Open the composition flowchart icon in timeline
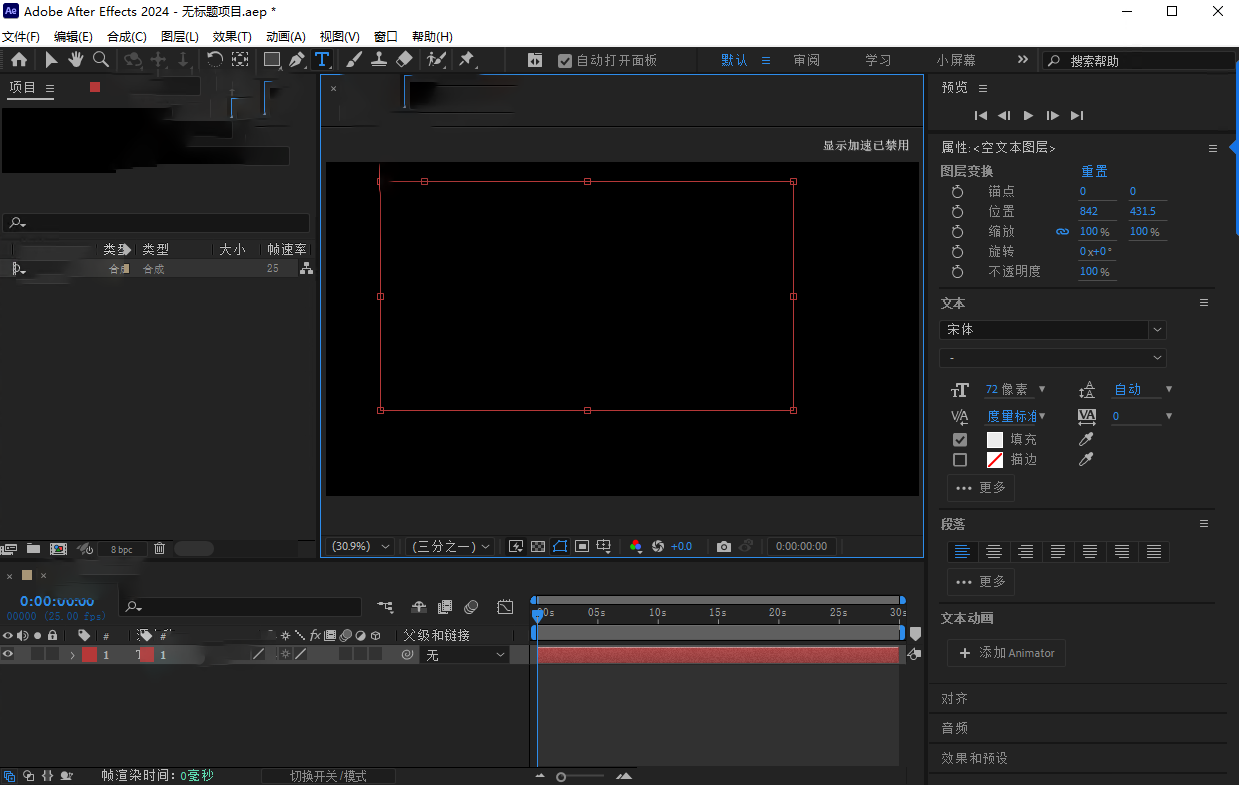Screen dimensions: 1239x785 (x=385, y=606)
